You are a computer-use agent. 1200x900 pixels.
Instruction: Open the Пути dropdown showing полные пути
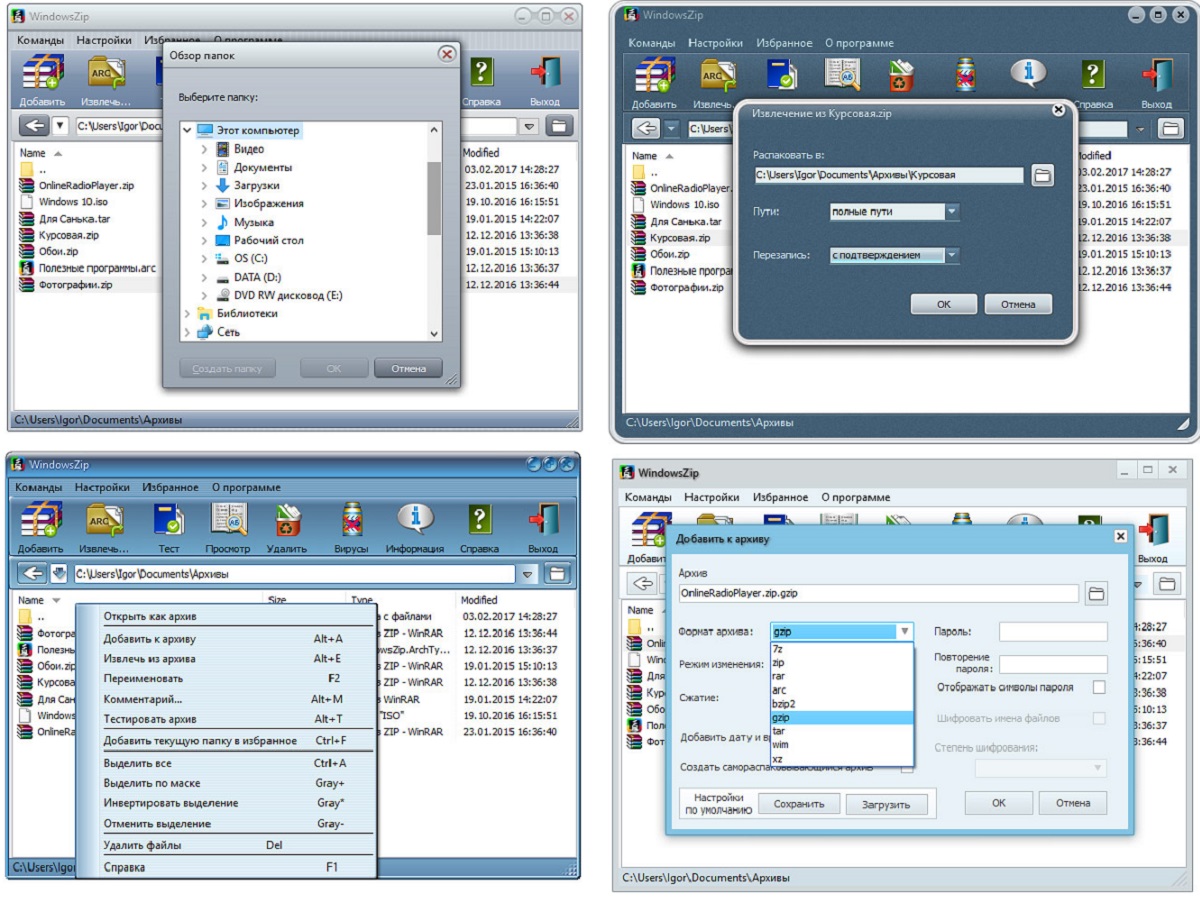952,212
